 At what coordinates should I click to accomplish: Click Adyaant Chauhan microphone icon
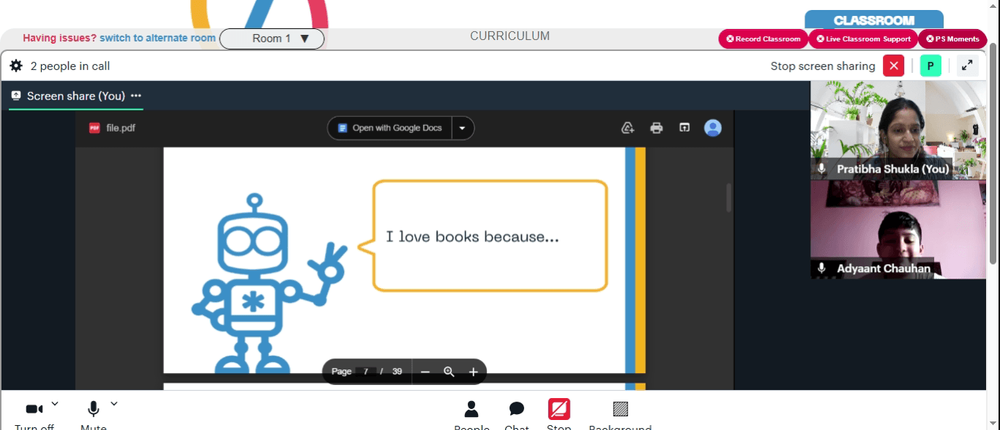tap(821, 269)
